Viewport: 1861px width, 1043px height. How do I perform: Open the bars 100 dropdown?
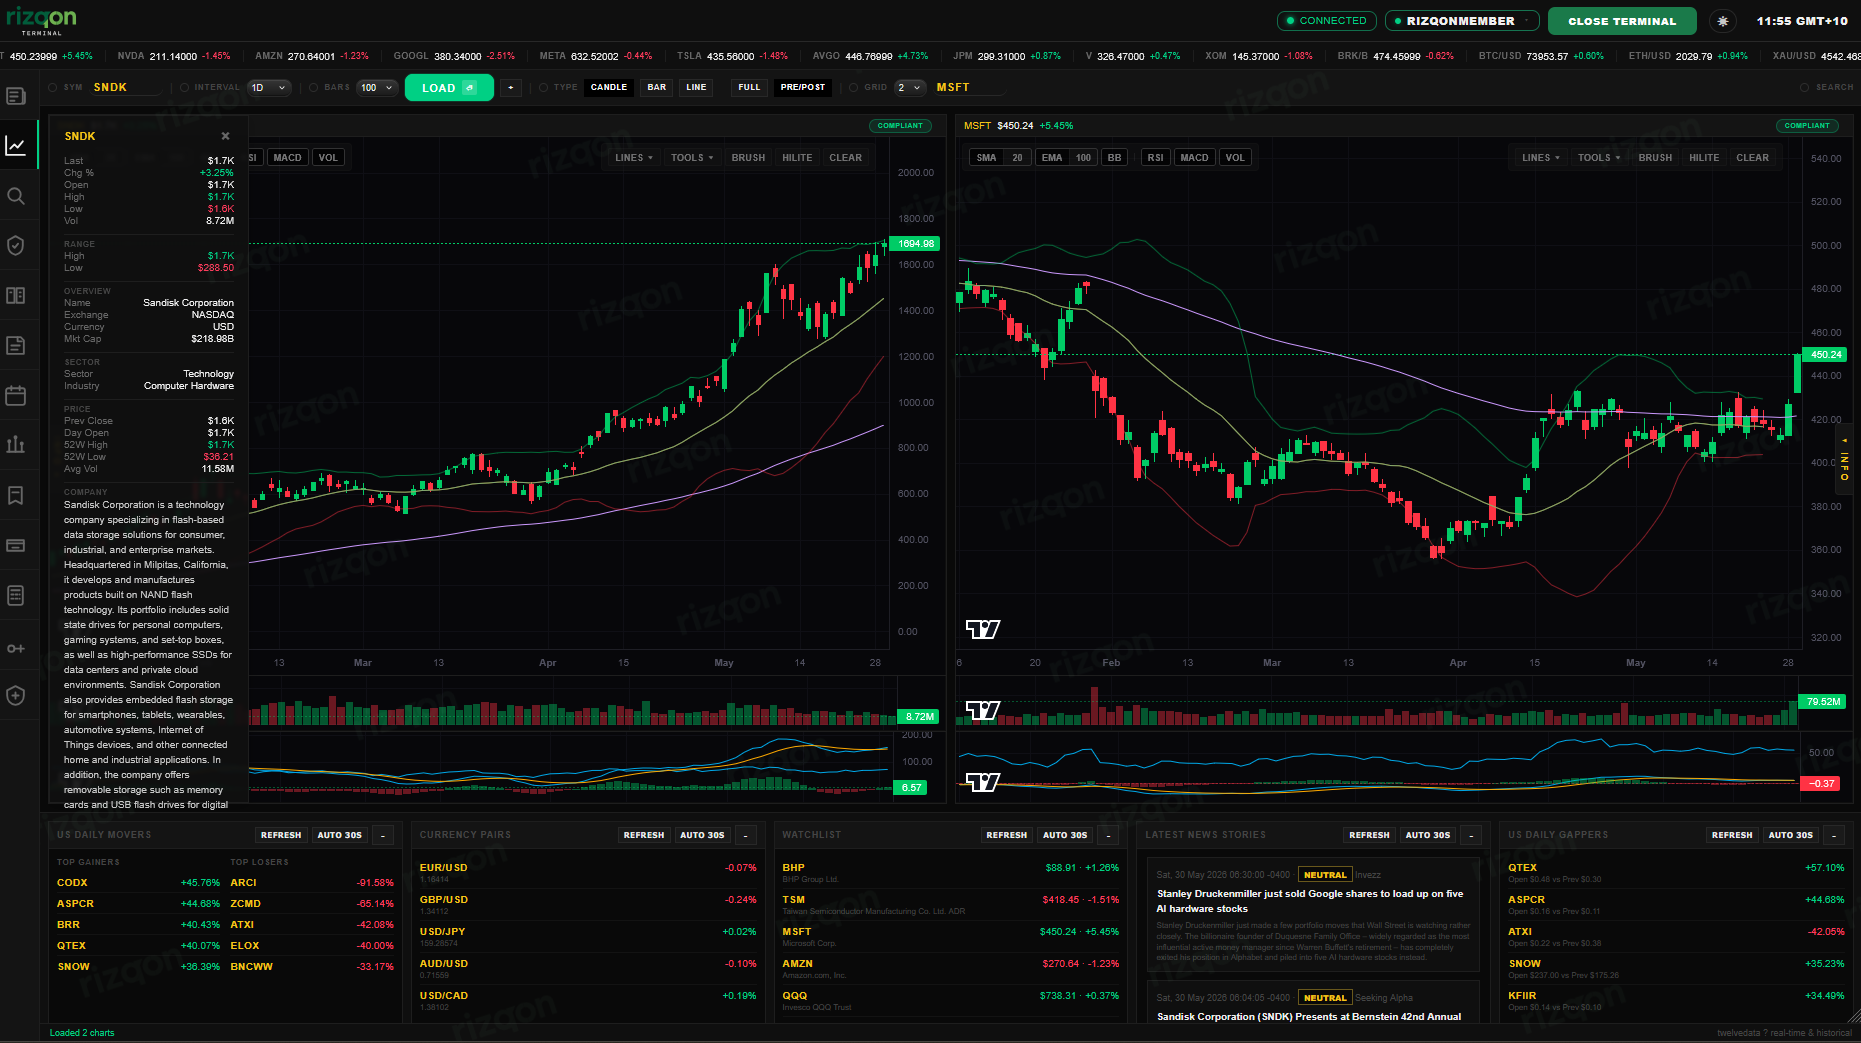[x=377, y=88]
